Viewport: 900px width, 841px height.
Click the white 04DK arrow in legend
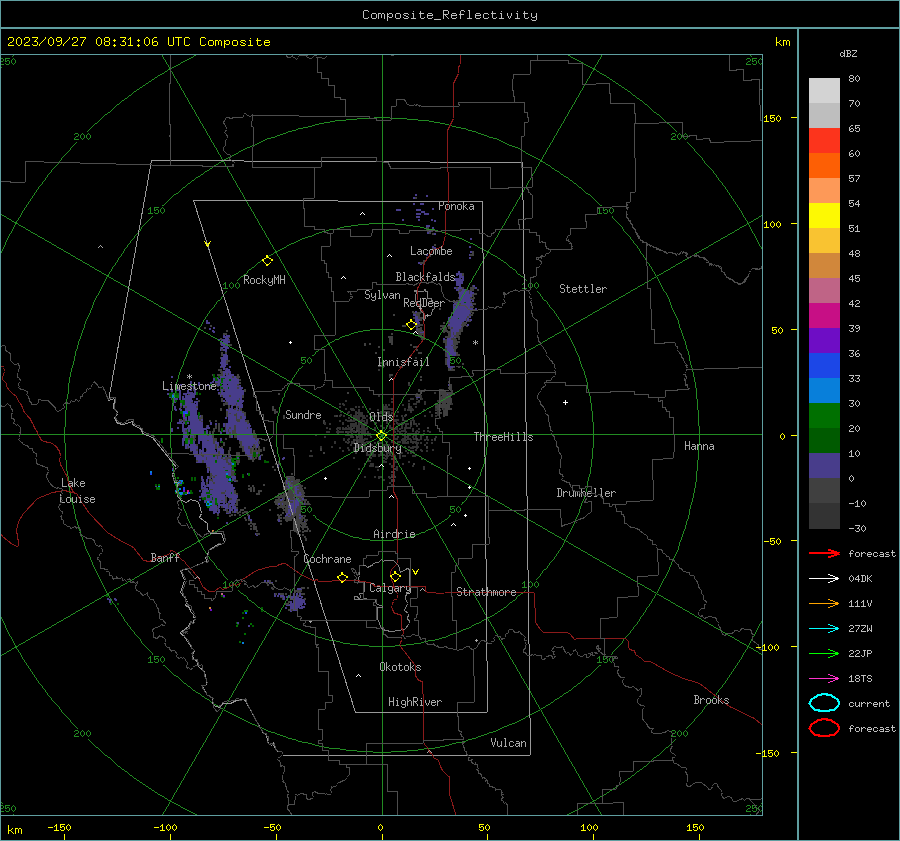coord(824,578)
